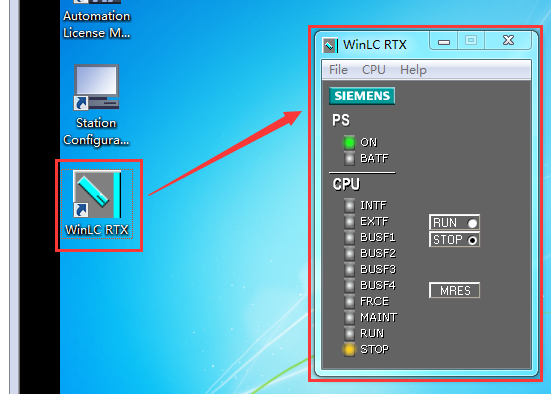Click the BUSF1 indicator LED

[349, 238]
